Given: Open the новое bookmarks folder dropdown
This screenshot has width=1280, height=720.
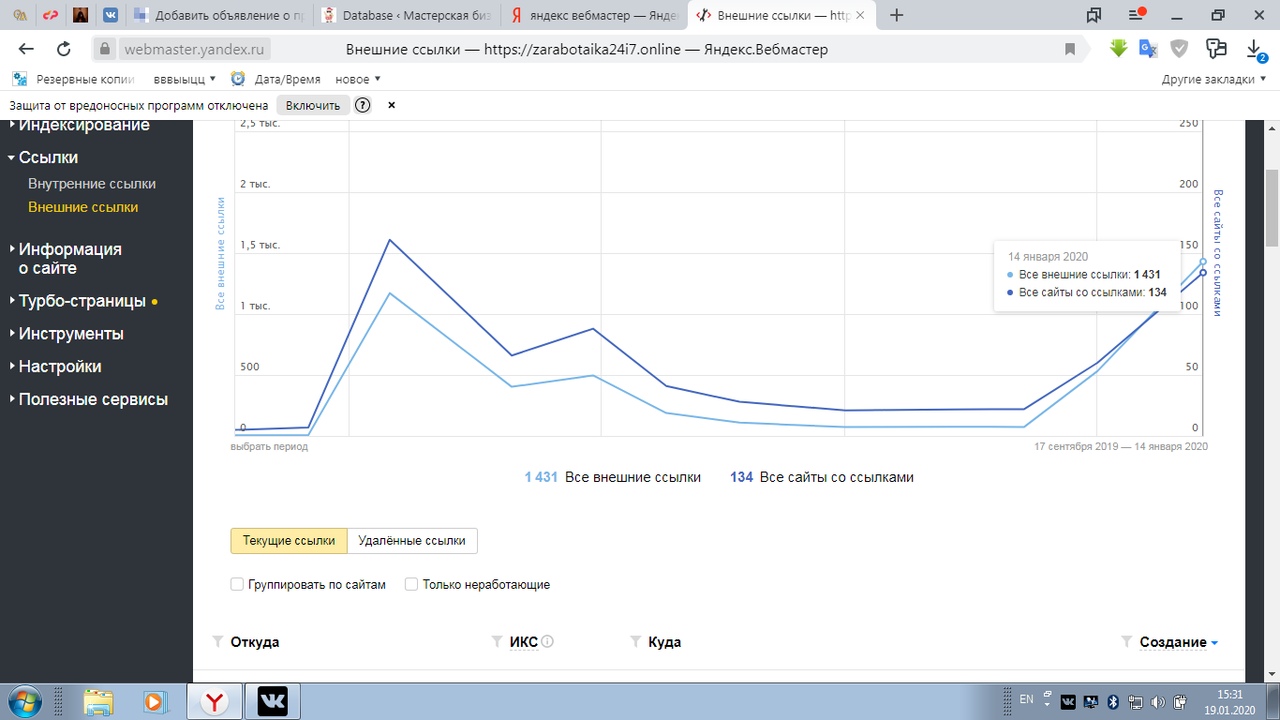Looking at the screenshot, I should click(x=358, y=79).
